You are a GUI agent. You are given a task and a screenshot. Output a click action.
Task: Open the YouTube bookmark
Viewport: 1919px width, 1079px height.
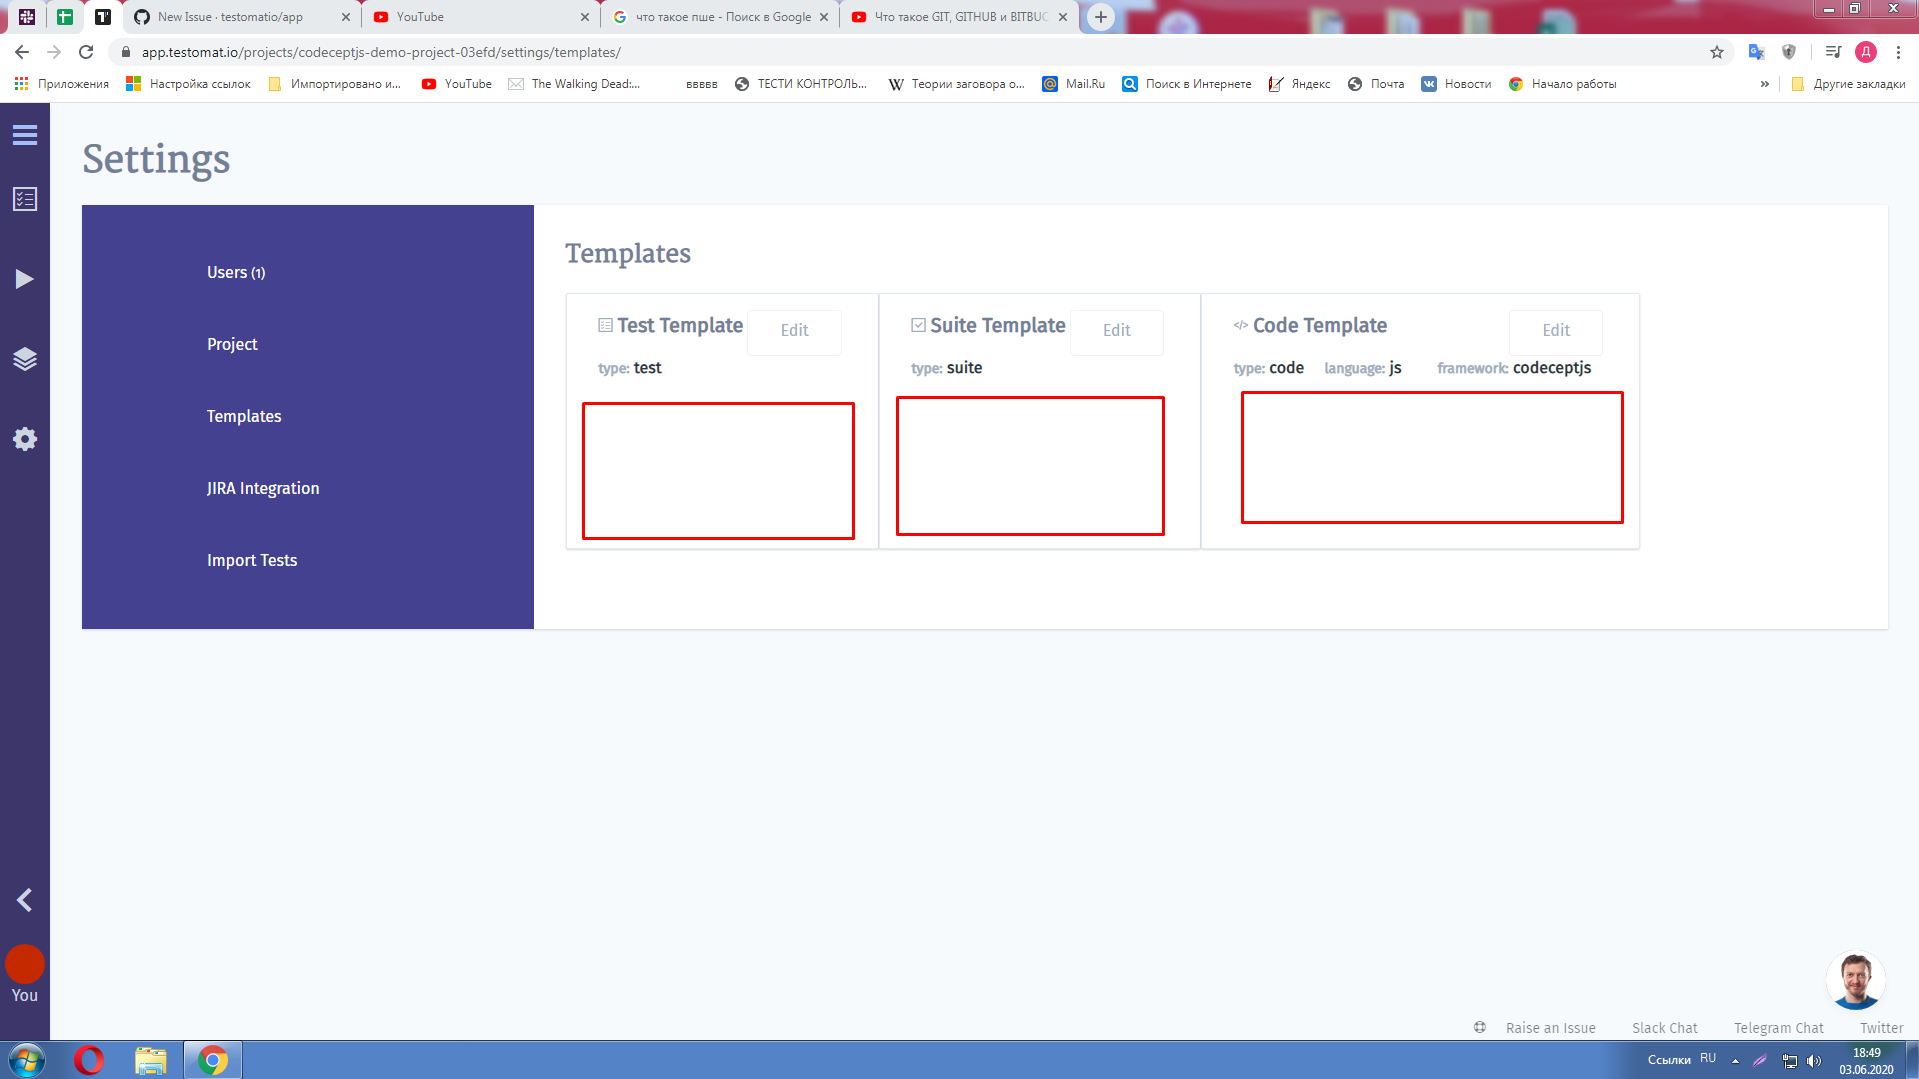(x=457, y=84)
